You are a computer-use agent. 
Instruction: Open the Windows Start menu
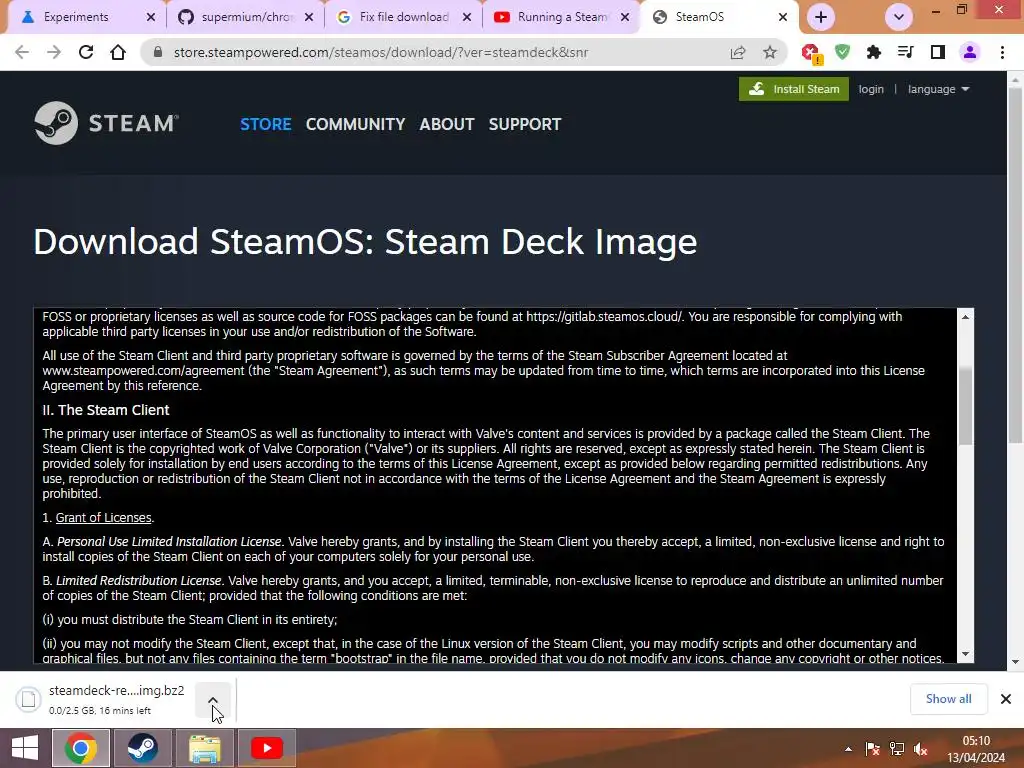click(x=25, y=748)
